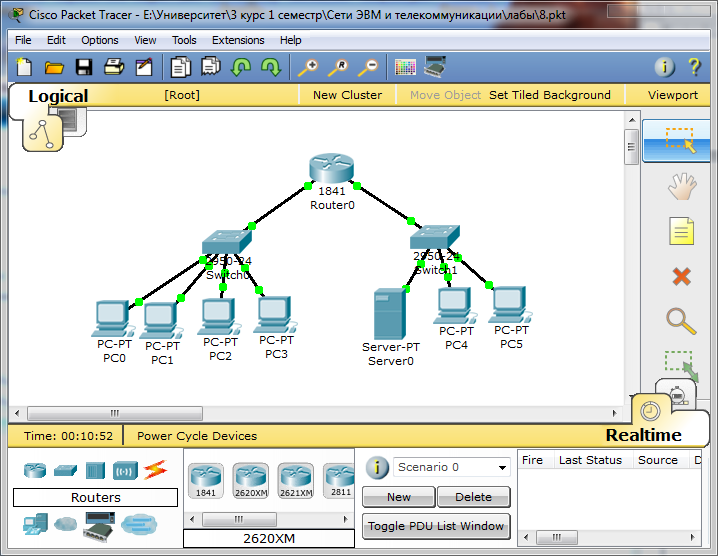Switch to the Realtime mode tab

[643, 435]
